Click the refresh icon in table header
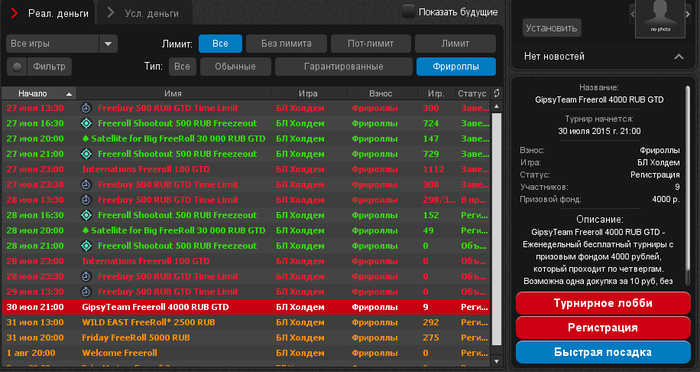Viewport: 700px width, 372px height. click(x=496, y=93)
